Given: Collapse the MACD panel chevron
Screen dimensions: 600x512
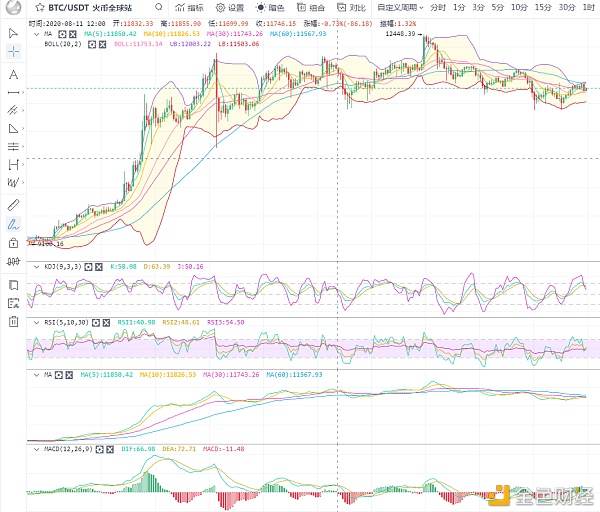Looking at the screenshot, I should [x=36, y=449].
